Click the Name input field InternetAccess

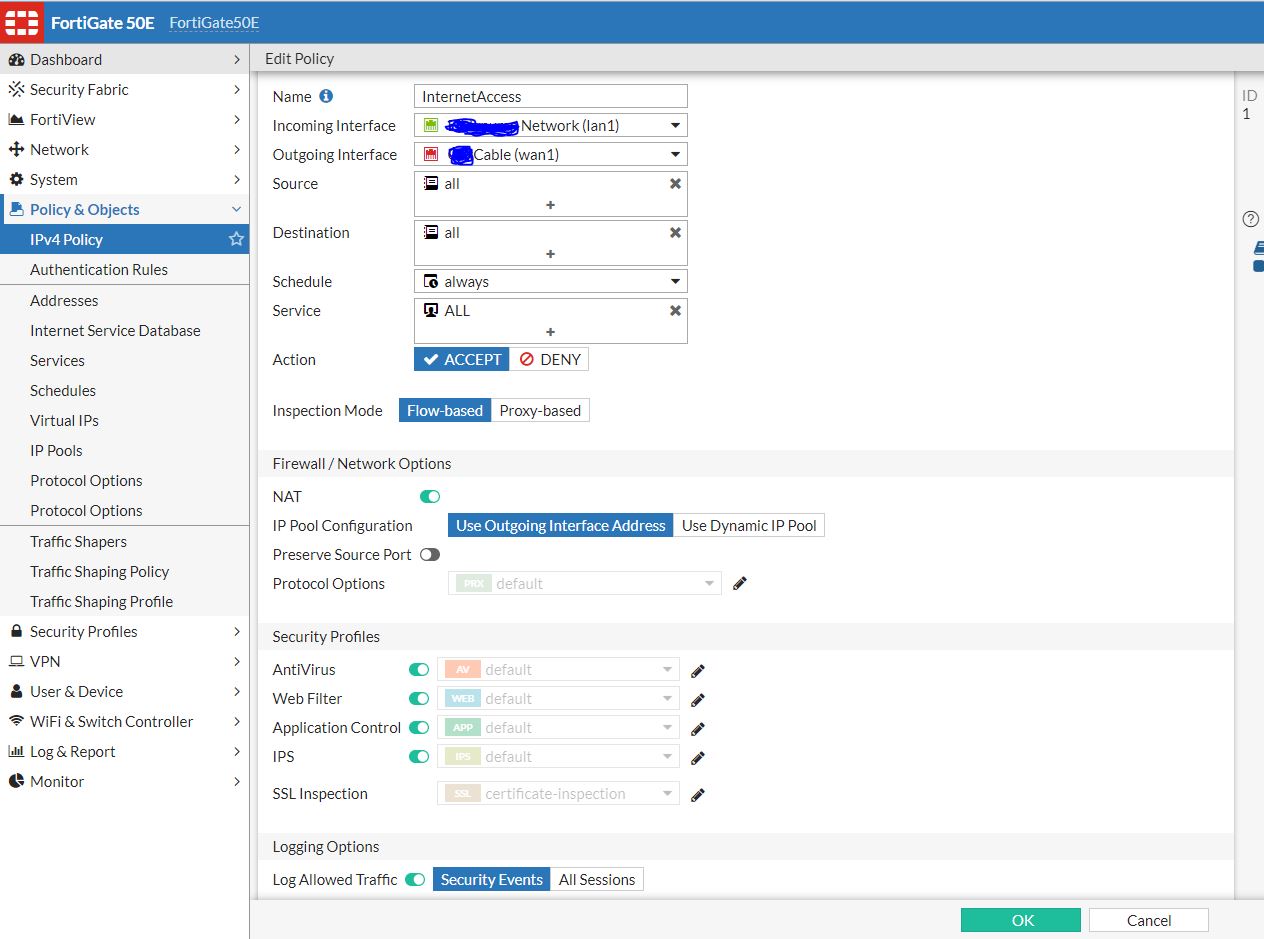[550, 96]
